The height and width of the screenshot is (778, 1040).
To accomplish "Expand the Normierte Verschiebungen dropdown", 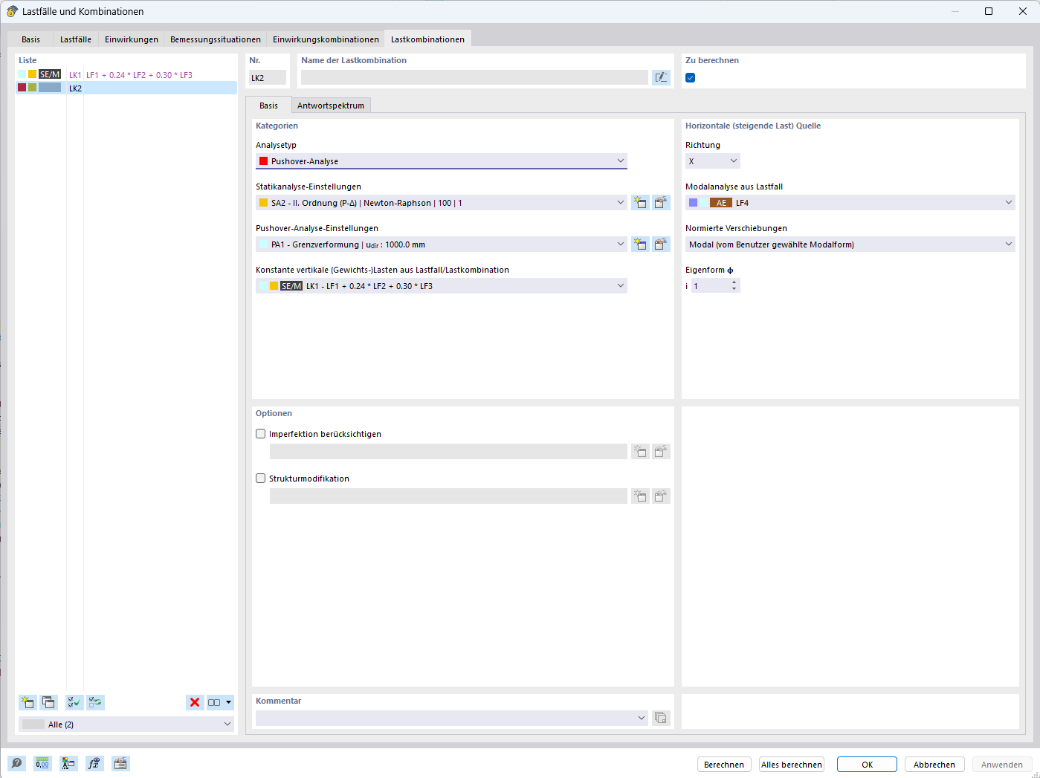I will click(x=850, y=245).
